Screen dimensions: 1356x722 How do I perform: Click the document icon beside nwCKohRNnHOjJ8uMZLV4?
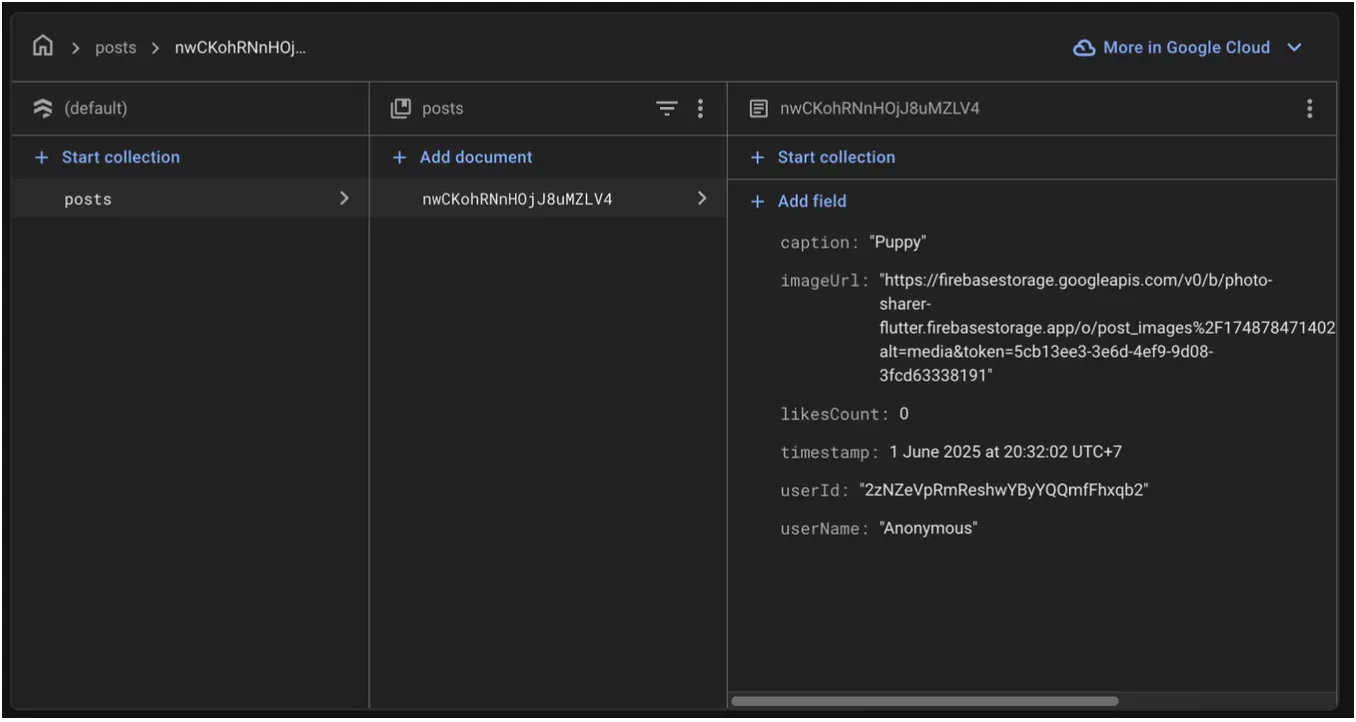coord(759,108)
